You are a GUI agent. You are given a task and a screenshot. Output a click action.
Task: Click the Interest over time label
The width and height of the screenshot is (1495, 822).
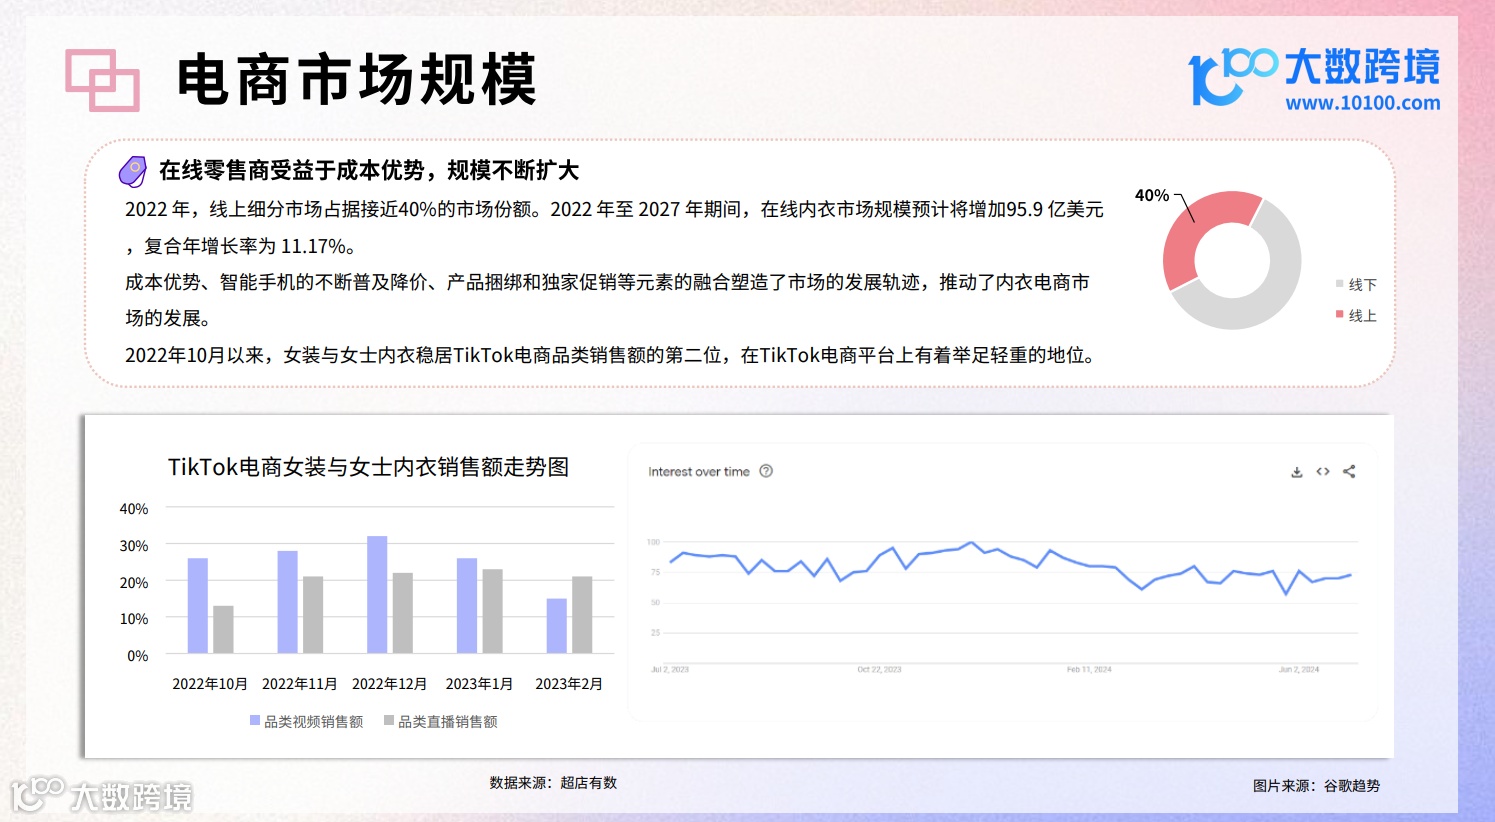[698, 472]
